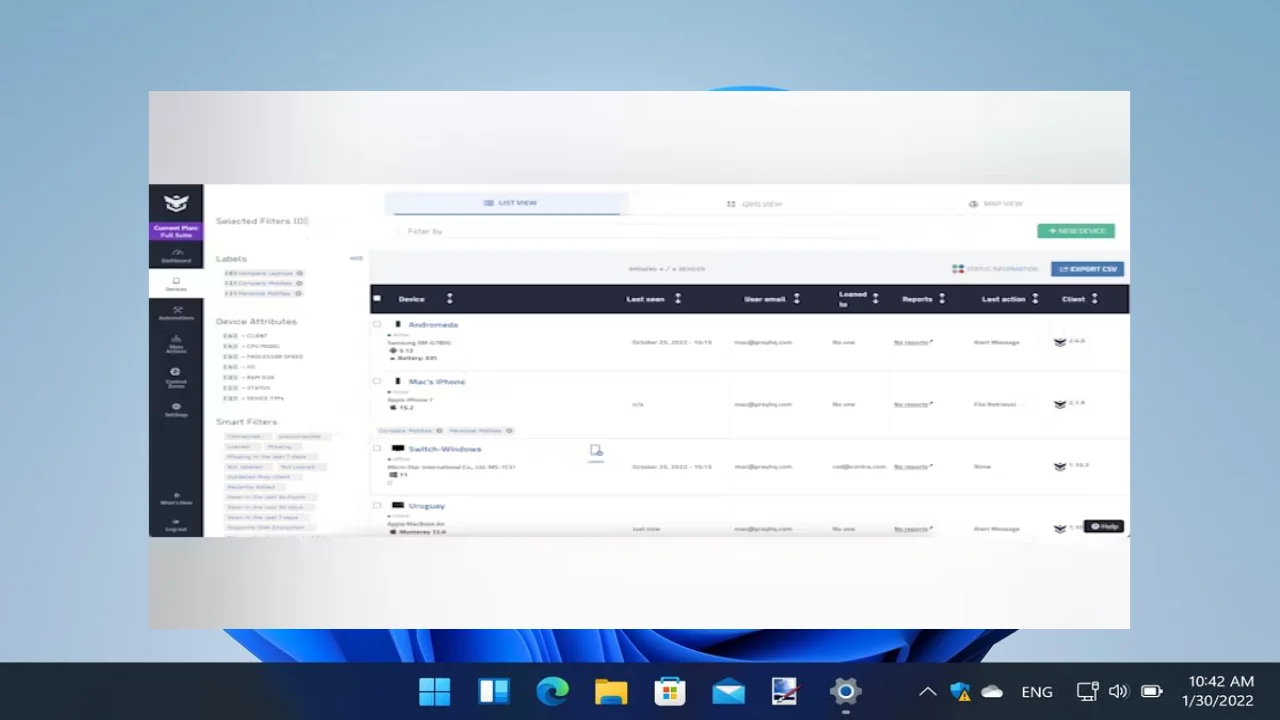This screenshot has height=720, width=1280.
Task: Open Windows Settings from the taskbar
Action: [845, 691]
